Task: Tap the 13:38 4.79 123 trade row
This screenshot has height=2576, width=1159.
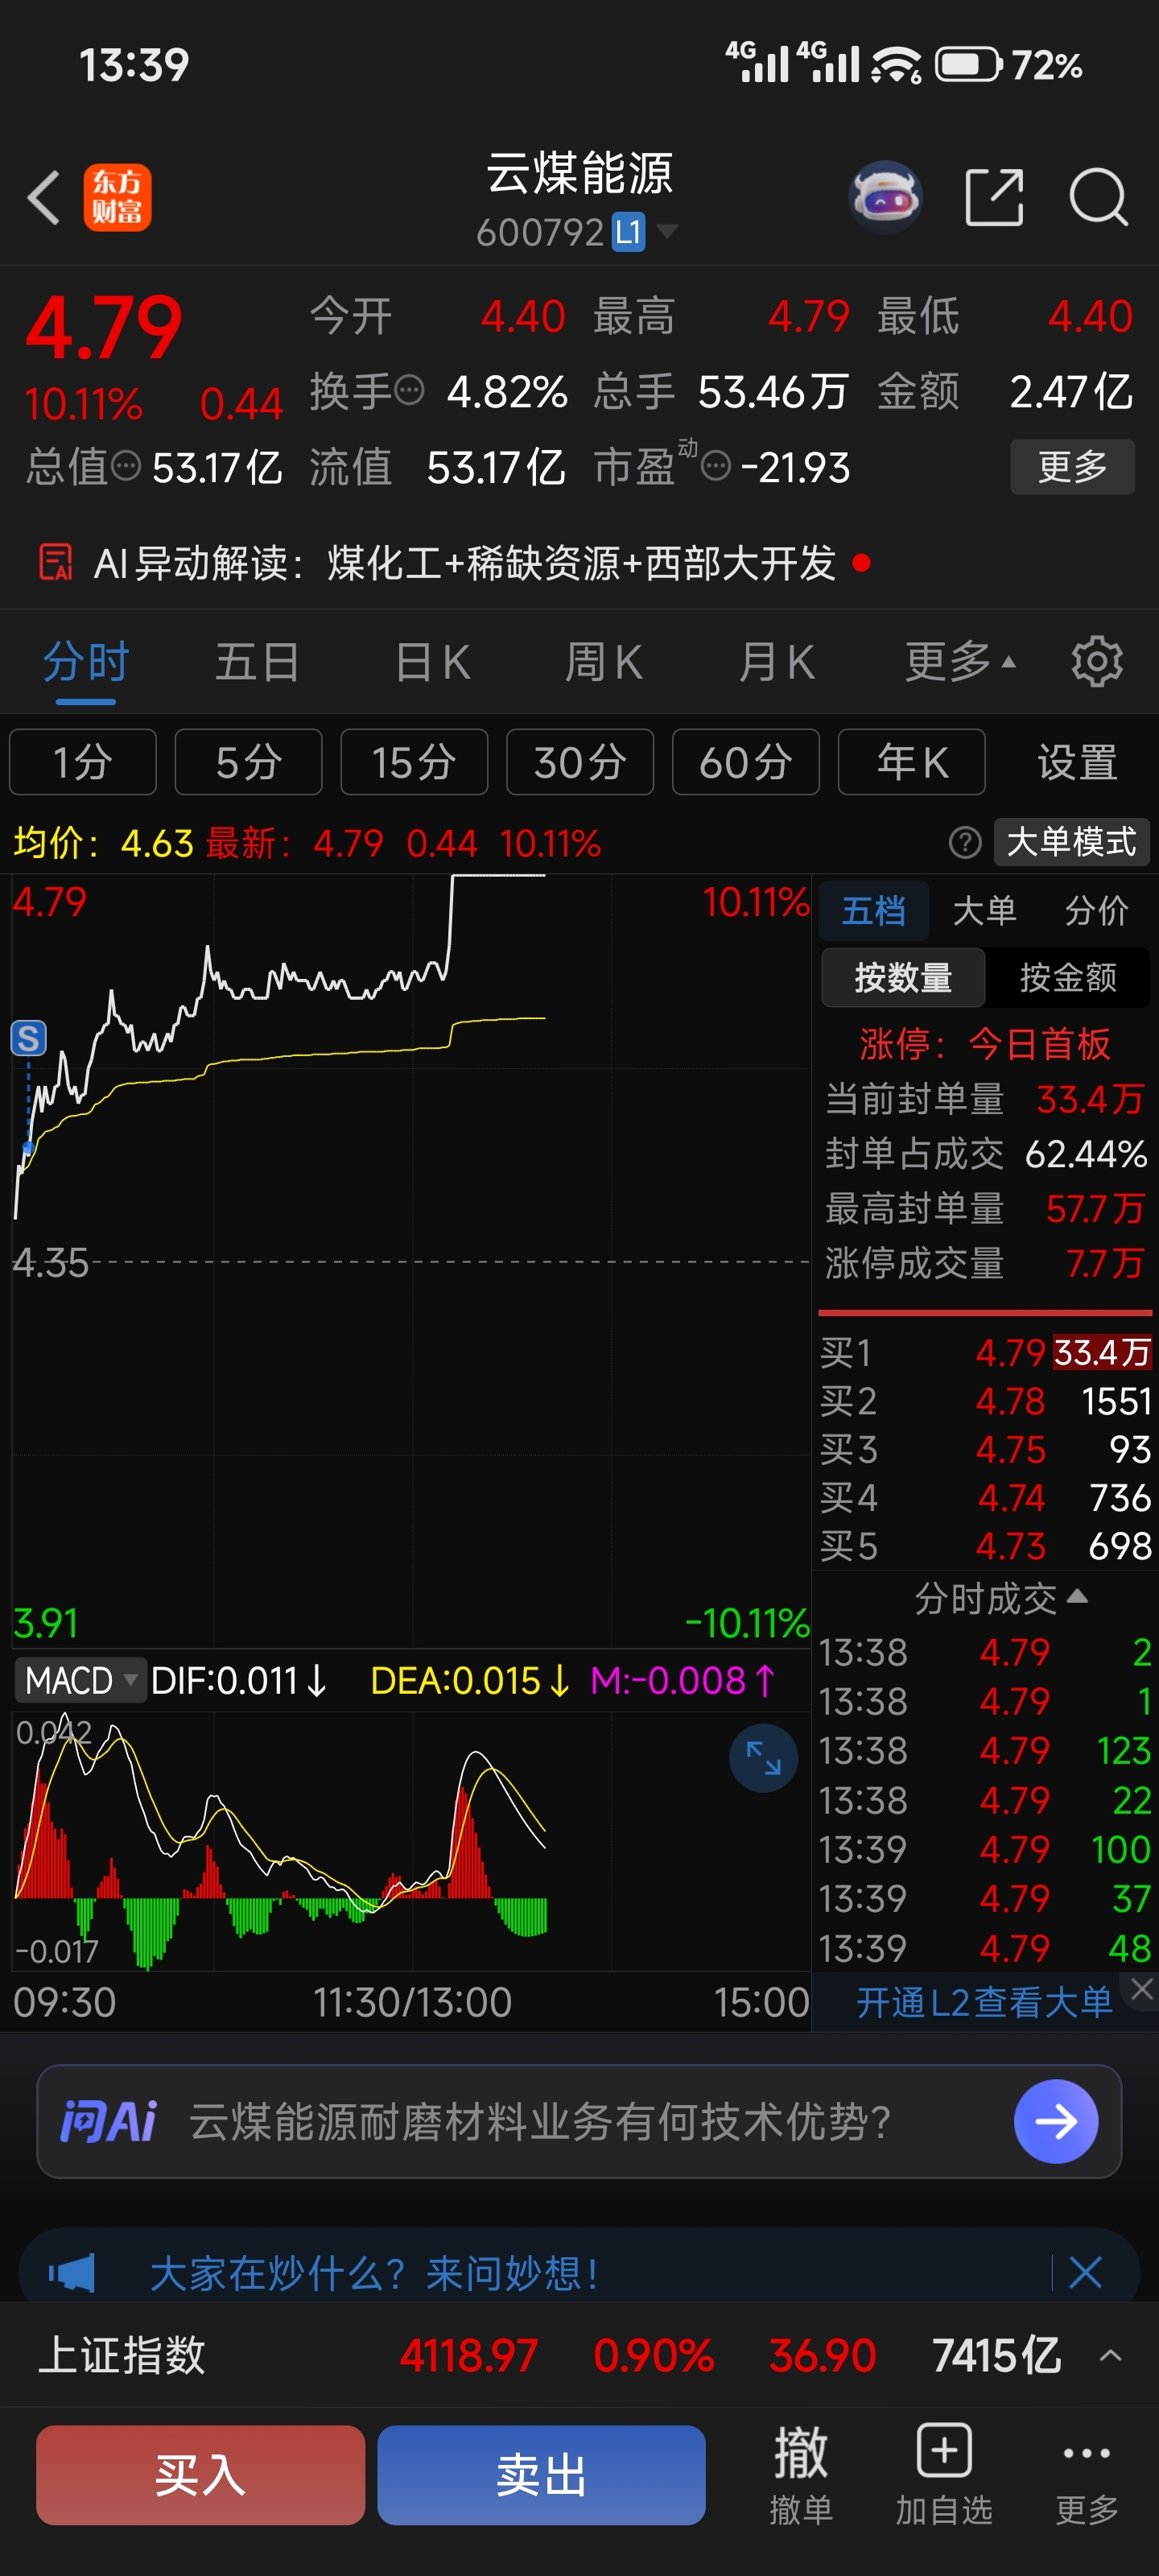Action: pos(985,1750)
